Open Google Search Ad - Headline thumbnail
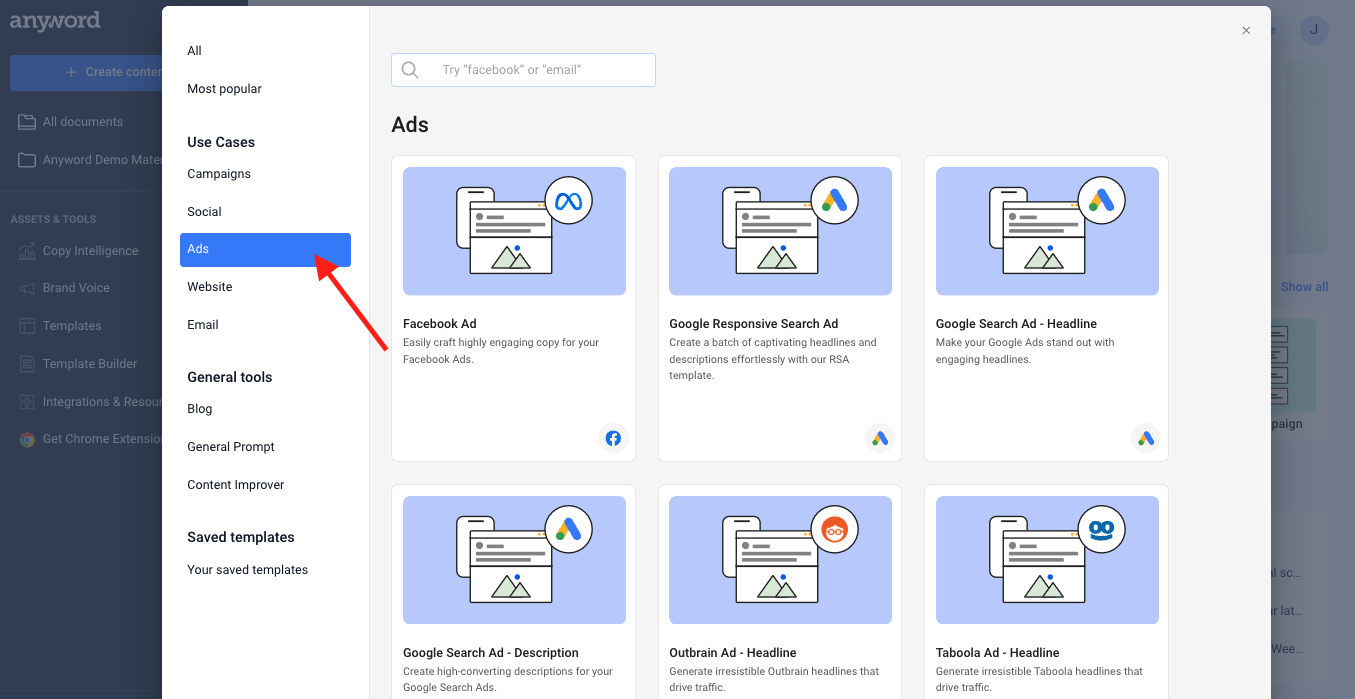The width and height of the screenshot is (1355, 699). tap(1047, 231)
